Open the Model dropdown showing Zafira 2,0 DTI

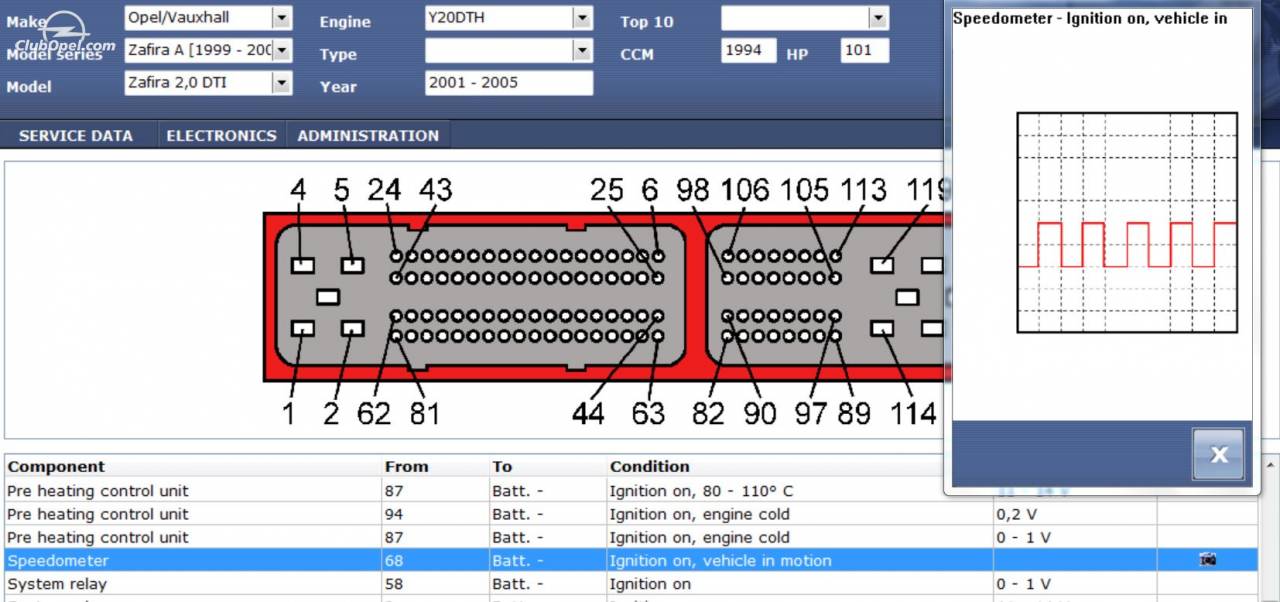click(282, 83)
